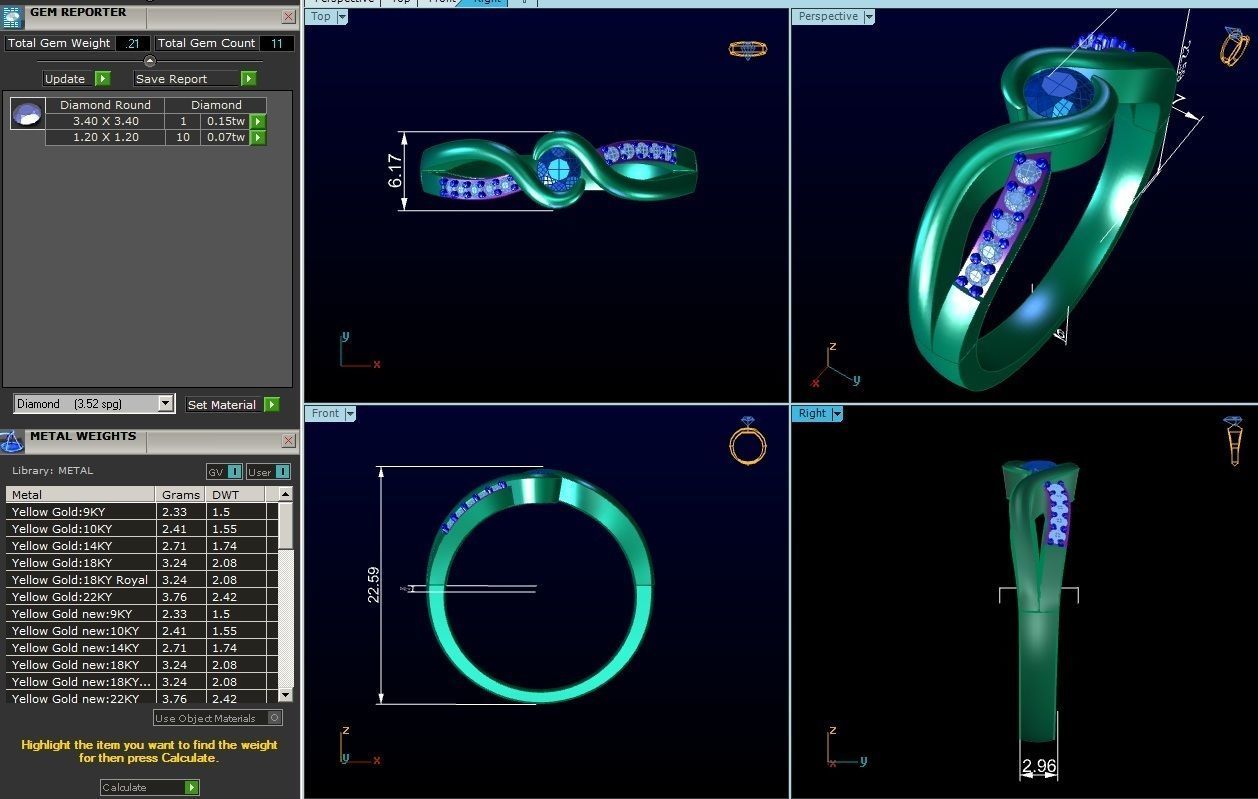The image size is (1258, 799).
Task: Click the Total Gem Weight value .21
Action: point(133,43)
